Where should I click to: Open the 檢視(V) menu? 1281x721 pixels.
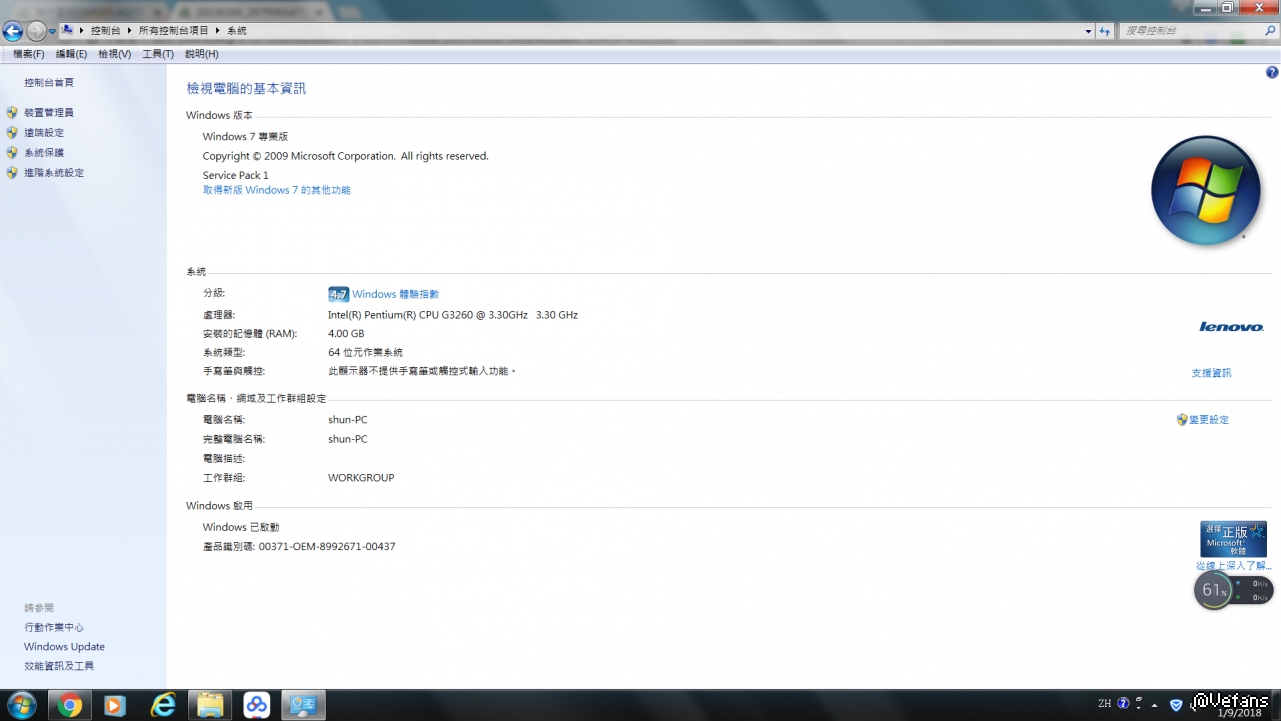point(115,54)
